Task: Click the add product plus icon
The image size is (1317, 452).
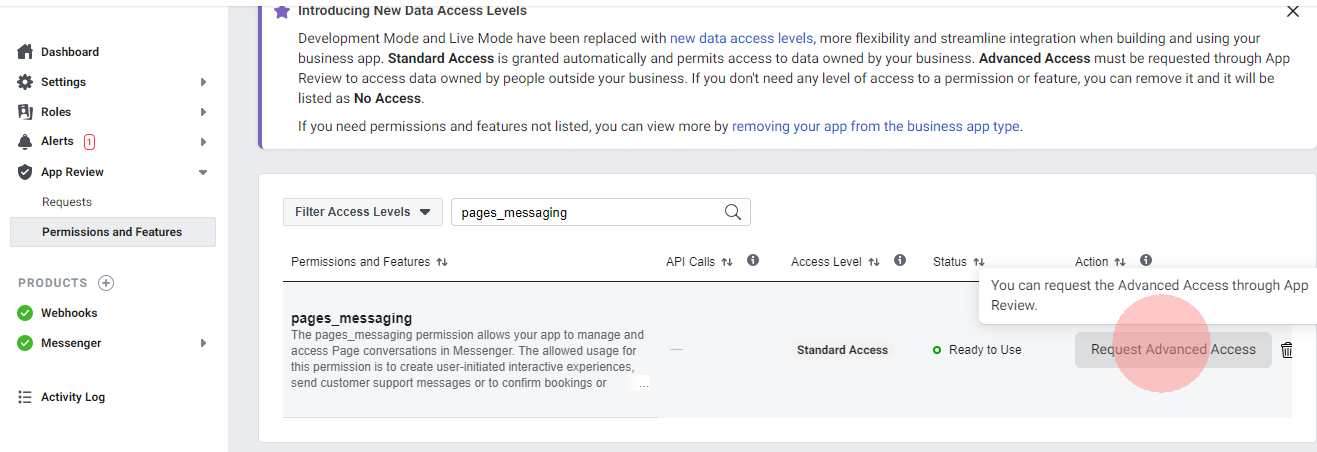Action: (106, 283)
